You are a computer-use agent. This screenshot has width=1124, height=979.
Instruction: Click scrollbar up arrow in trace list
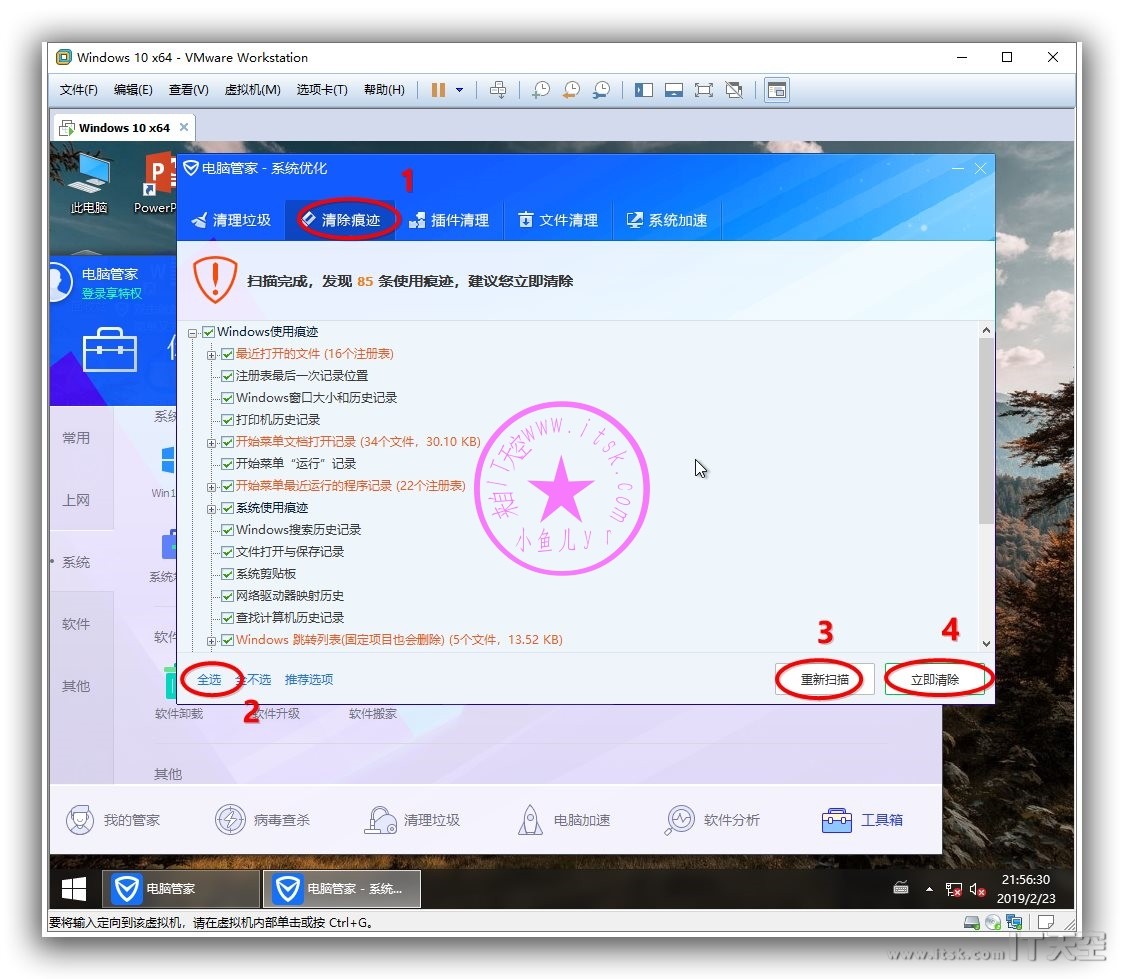tap(986, 330)
